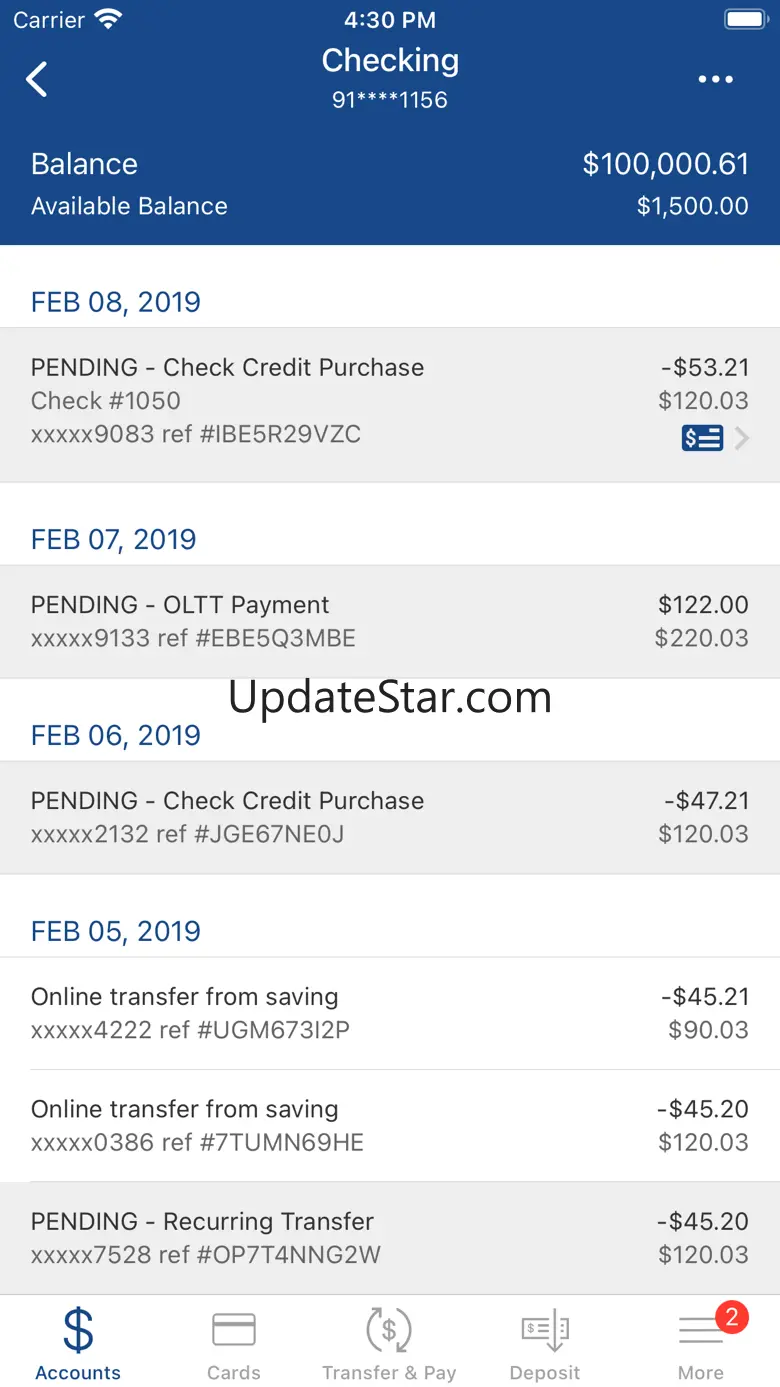Tap the Cards icon in bottom bar
Viewport: 780px width, 1387px height.
click(x=234, y=1330)
